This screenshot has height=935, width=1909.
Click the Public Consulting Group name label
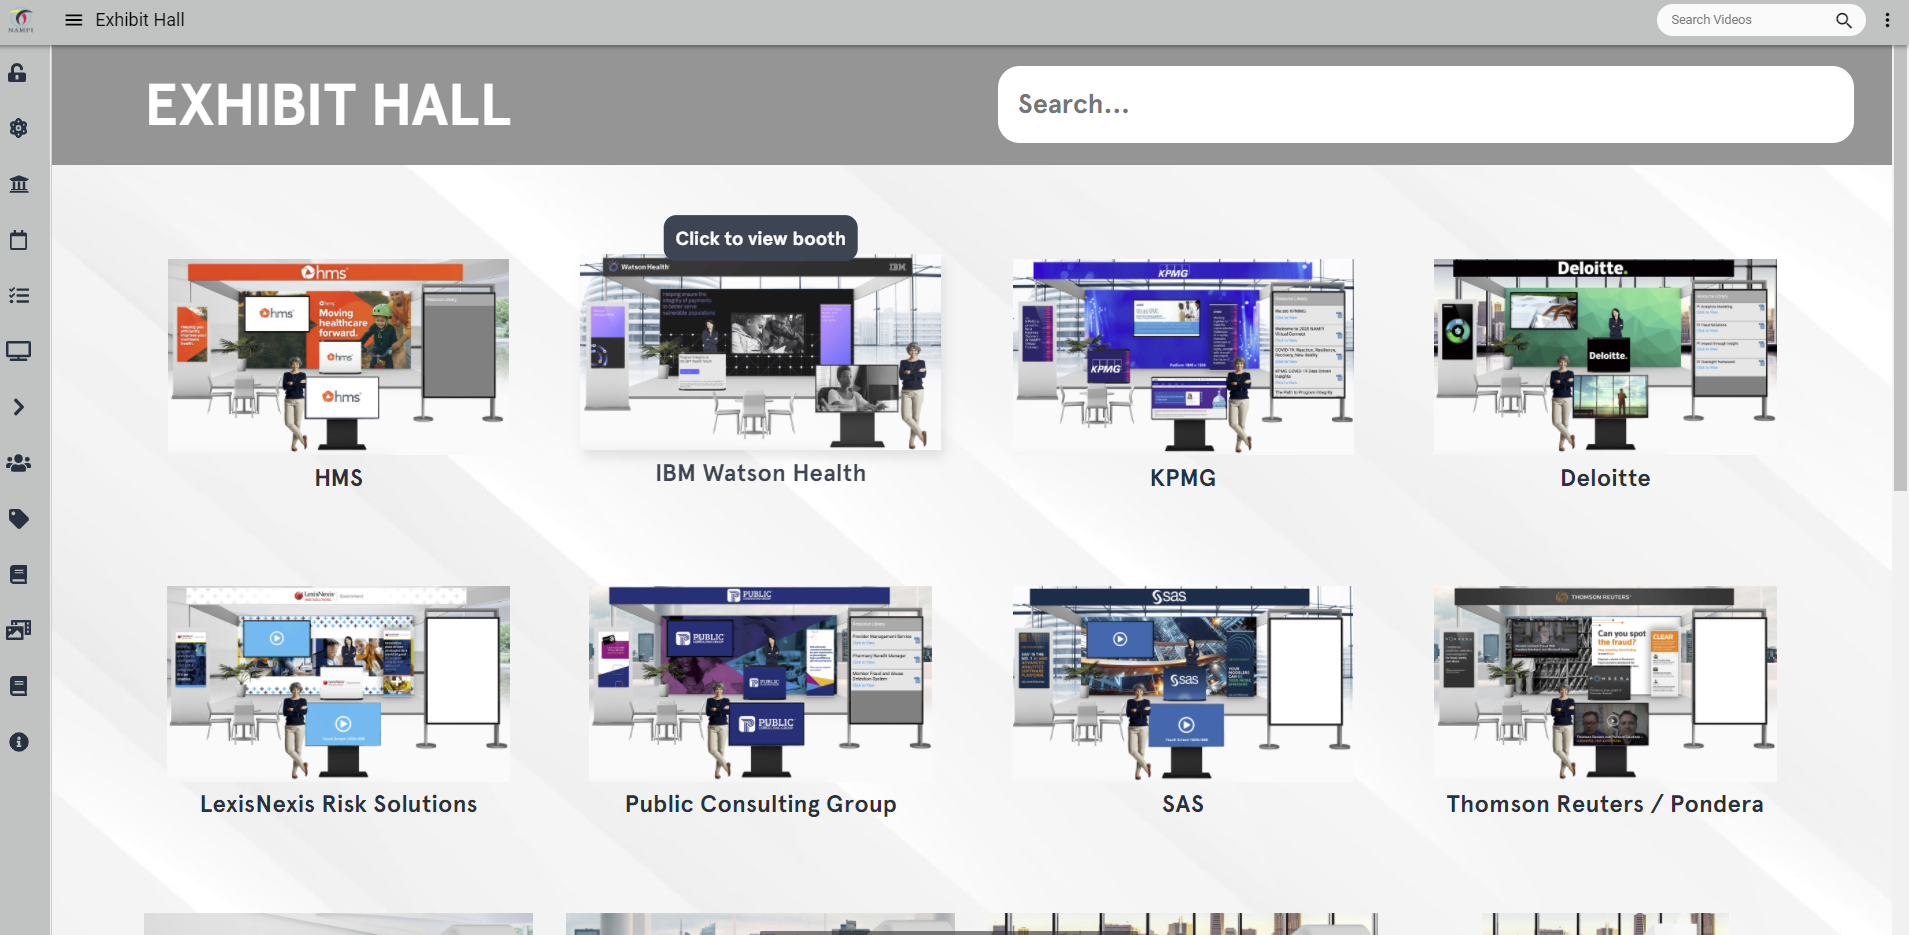tap(761, 804)
